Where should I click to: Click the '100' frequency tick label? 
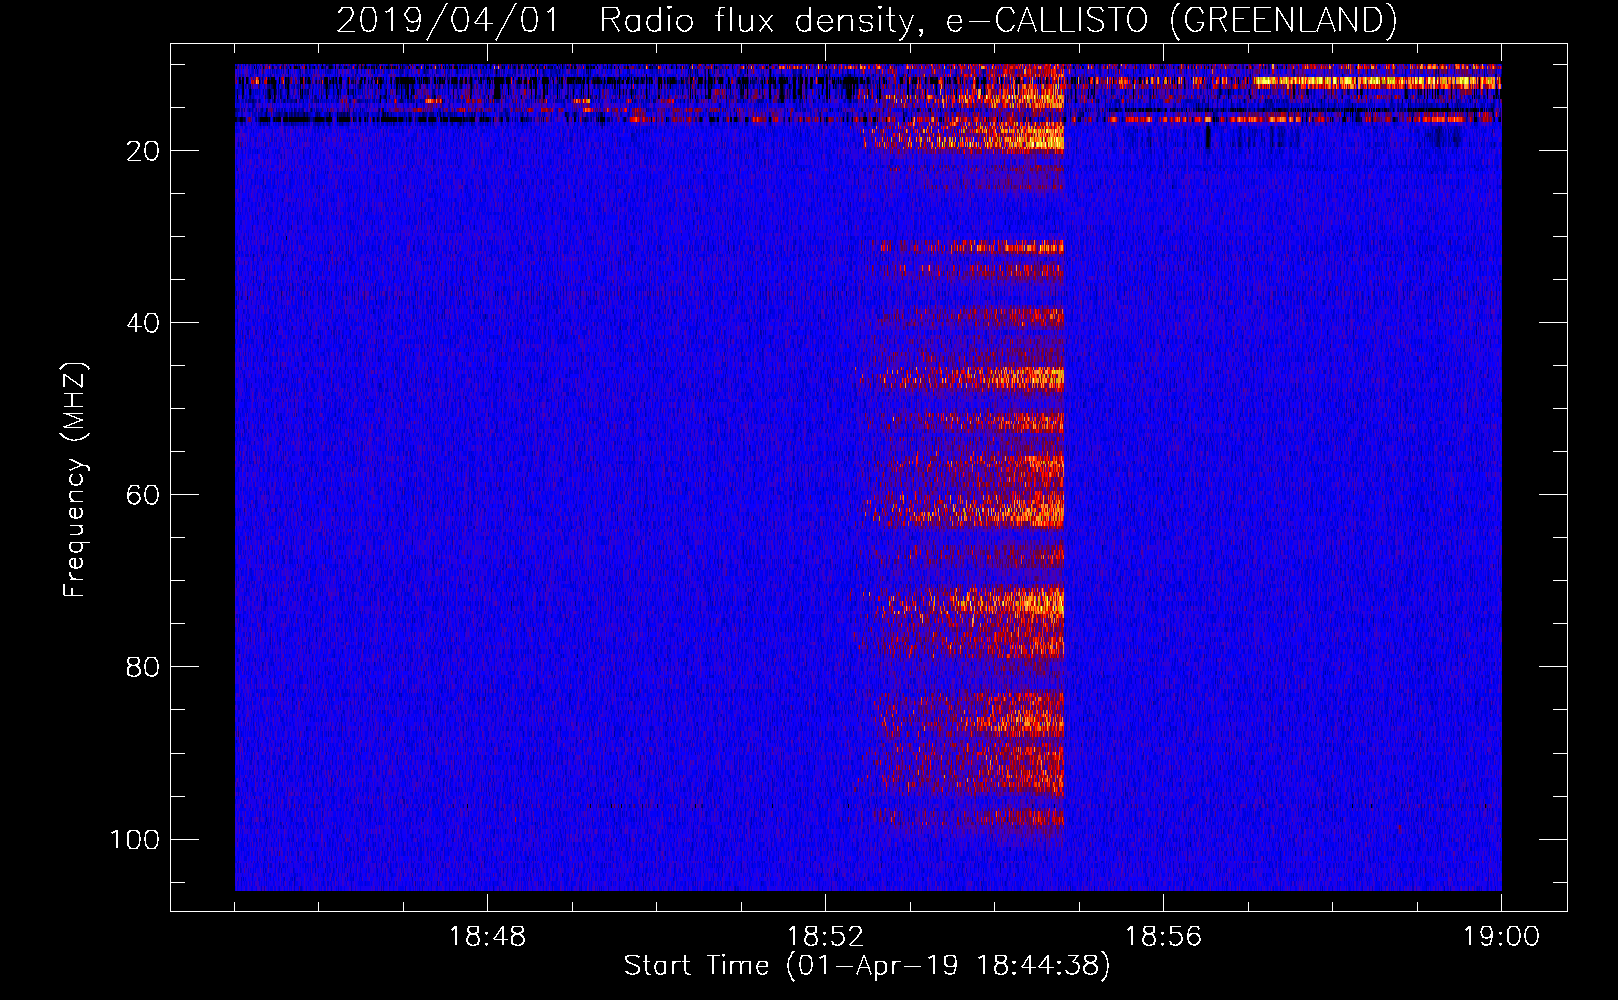(135, 839)
